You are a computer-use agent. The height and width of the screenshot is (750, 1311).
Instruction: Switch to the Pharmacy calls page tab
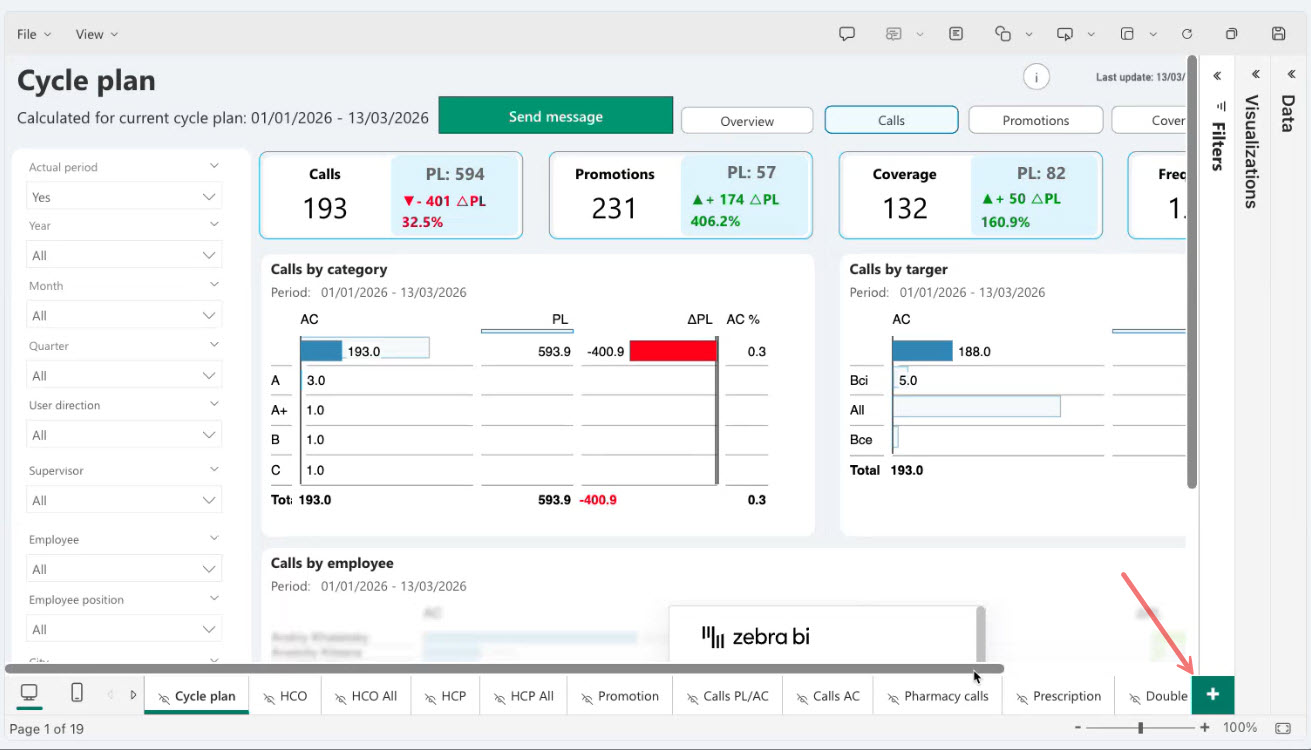pos(937,696)
